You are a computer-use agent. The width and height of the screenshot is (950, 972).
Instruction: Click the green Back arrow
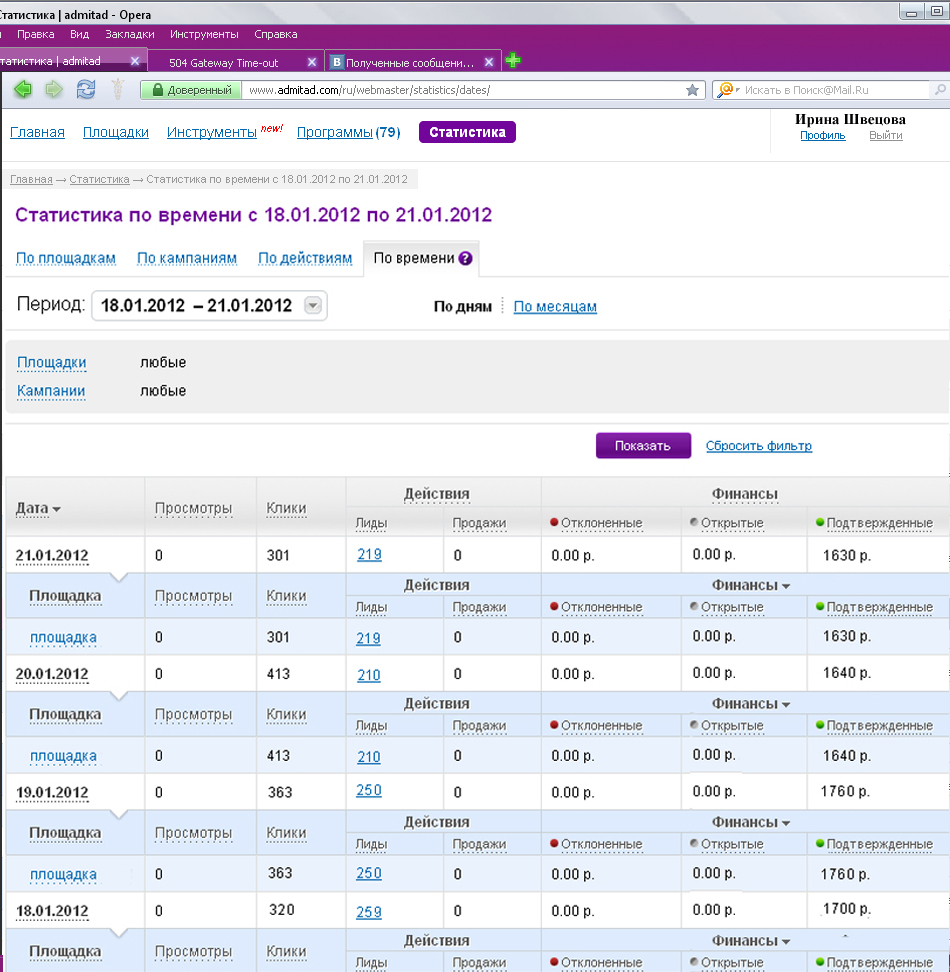pyautogui.click(x=23, y=89)
